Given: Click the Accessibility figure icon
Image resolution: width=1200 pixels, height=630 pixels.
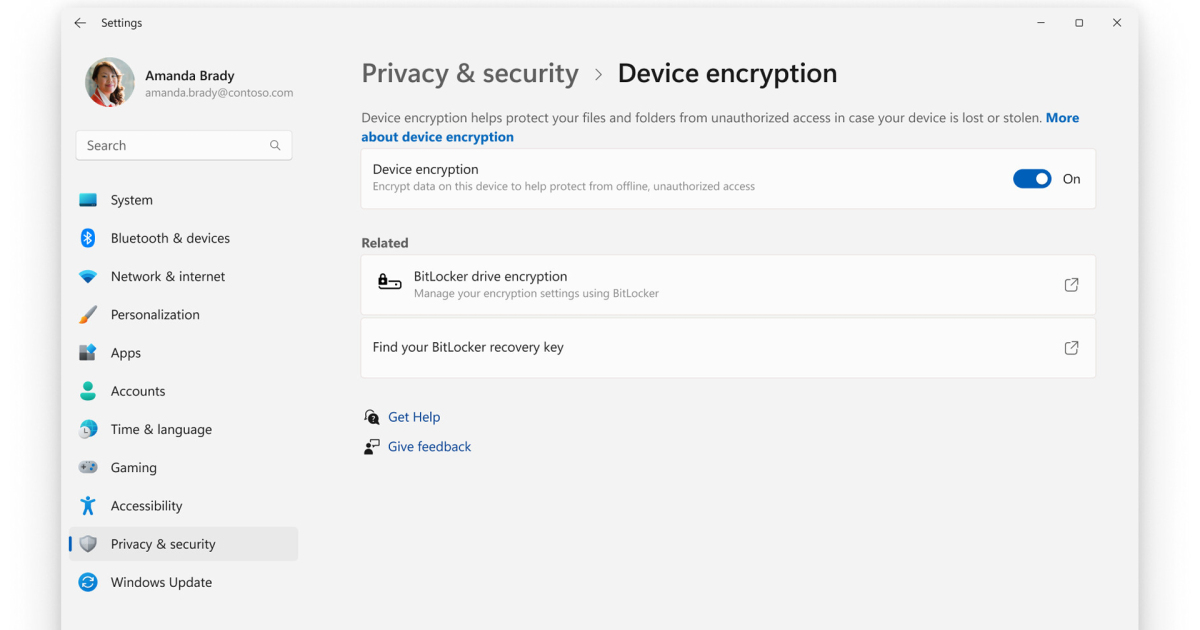Looking at the screenshot, I should click(88, 506).
